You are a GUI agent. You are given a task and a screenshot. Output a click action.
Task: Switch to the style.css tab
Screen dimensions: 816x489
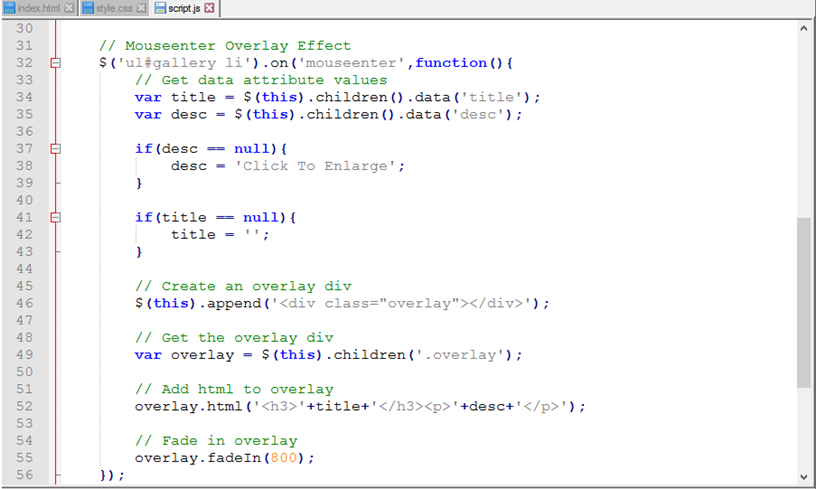pyautogui.click(x=114, y=8)
